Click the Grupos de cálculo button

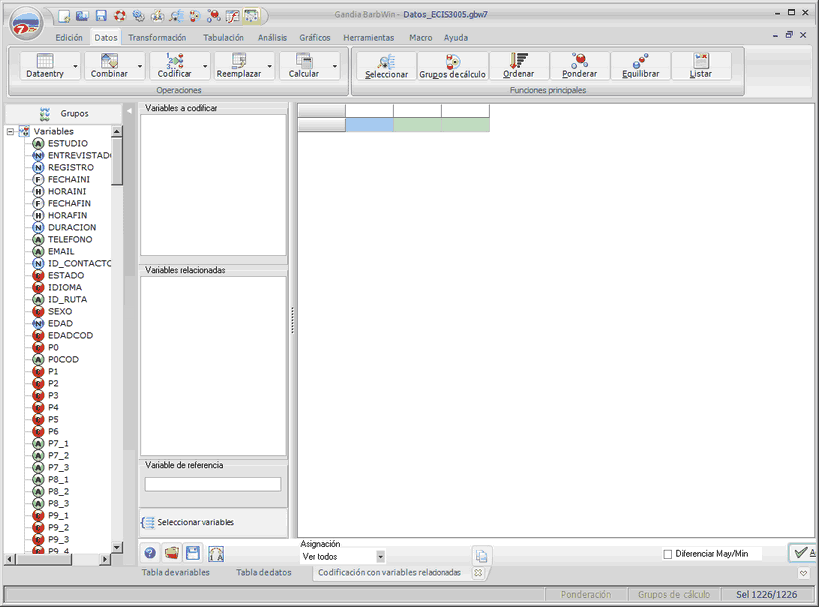click(x=452, y=66)
